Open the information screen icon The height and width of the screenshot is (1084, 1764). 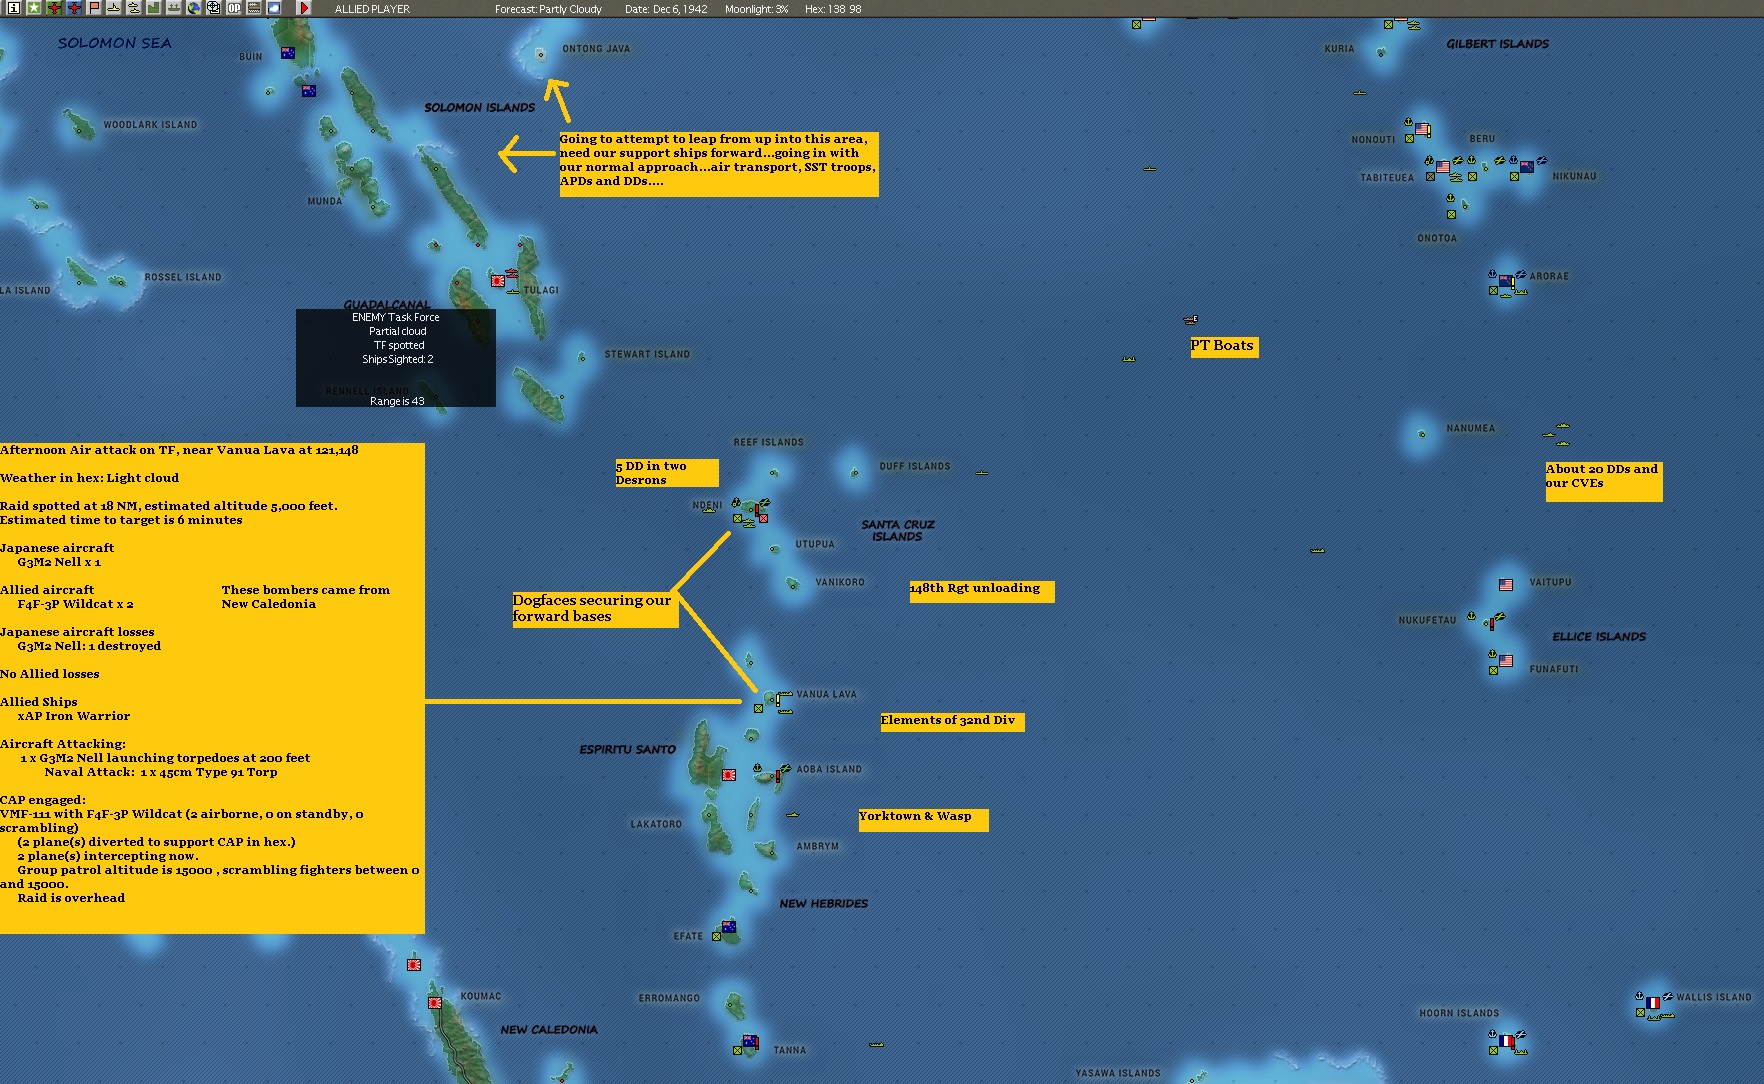[13, 8]
